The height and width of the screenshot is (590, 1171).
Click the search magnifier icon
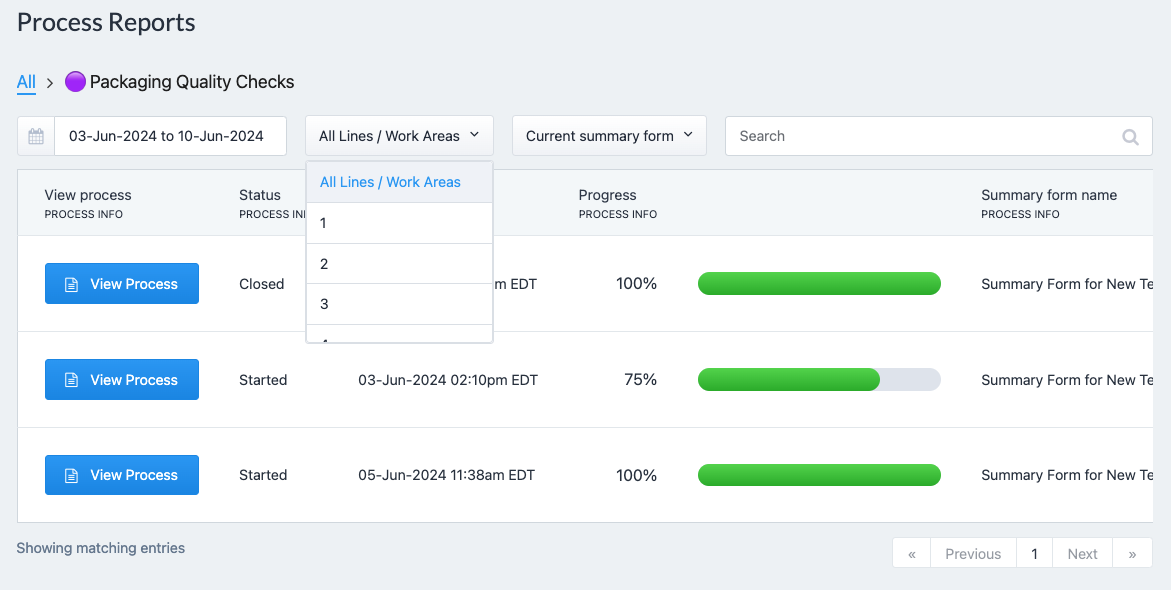click(x=1131, y=137)
